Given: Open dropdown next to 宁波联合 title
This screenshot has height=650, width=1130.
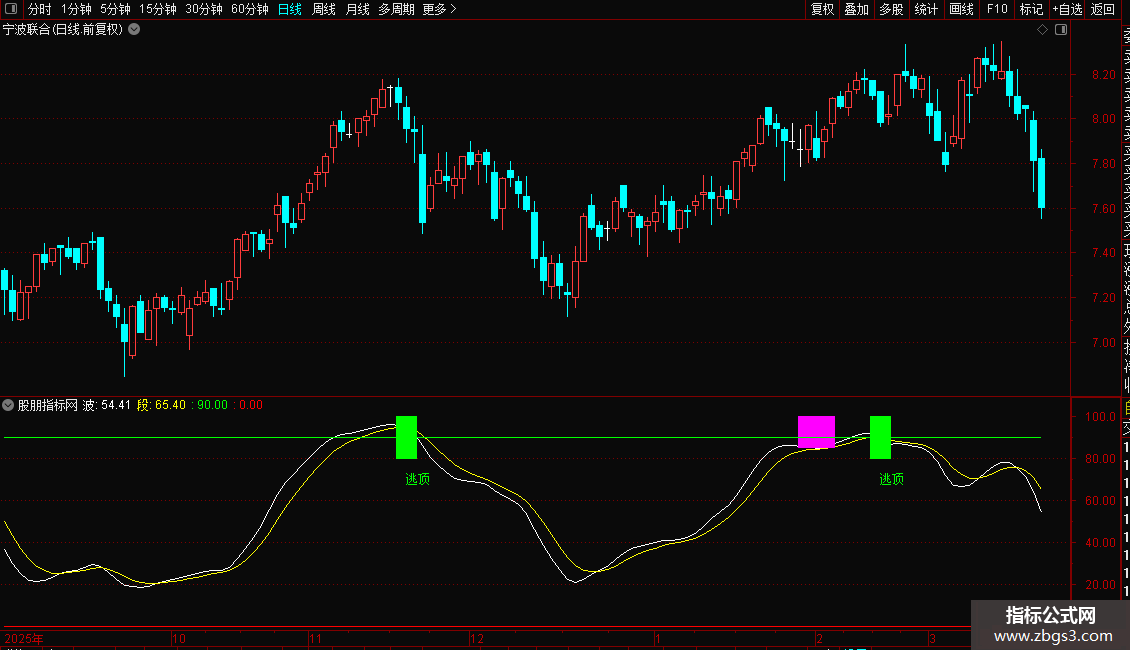Looking at the screenshot, I should [134, 30].
